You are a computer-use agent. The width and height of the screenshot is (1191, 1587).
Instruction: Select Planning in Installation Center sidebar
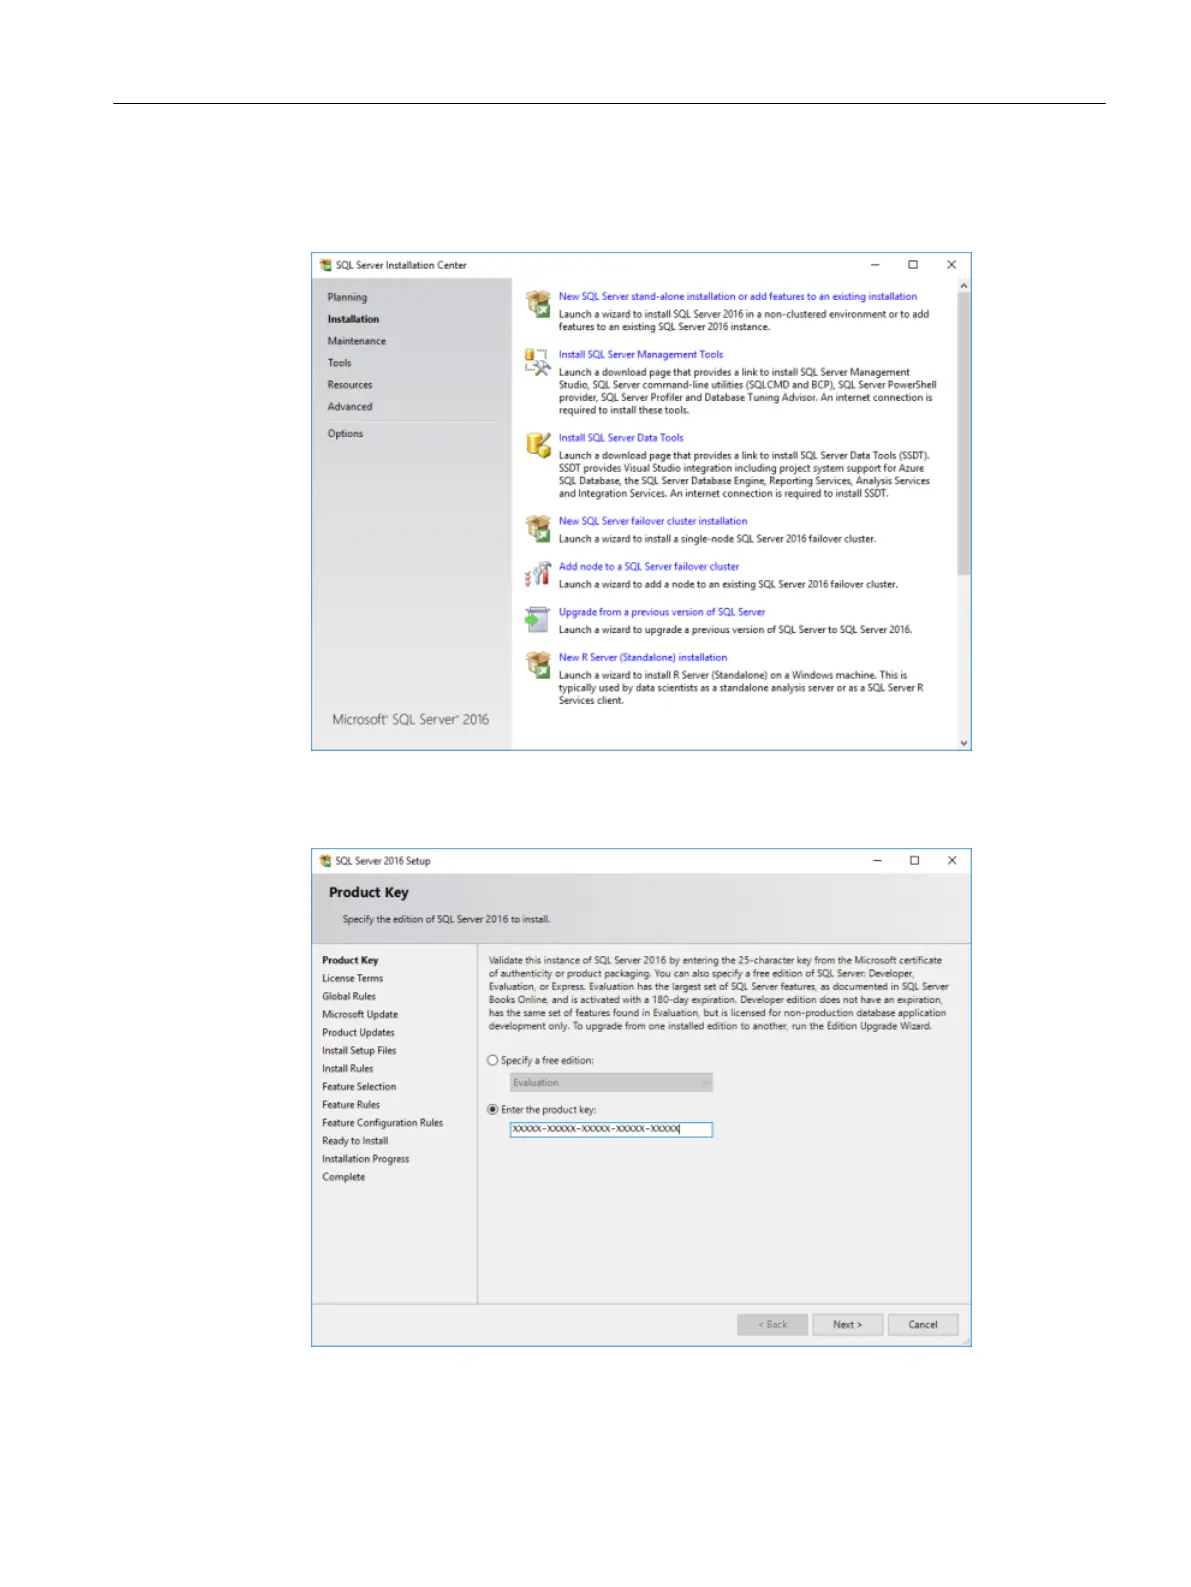point(347,297)
